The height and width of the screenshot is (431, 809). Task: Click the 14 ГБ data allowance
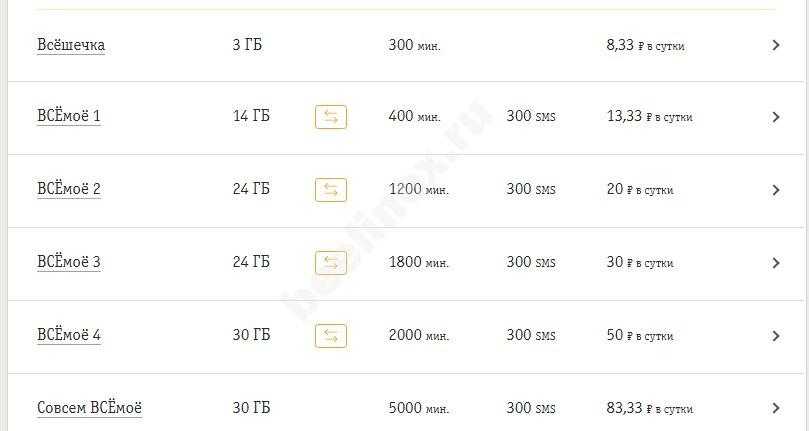[x=251, y=116]
